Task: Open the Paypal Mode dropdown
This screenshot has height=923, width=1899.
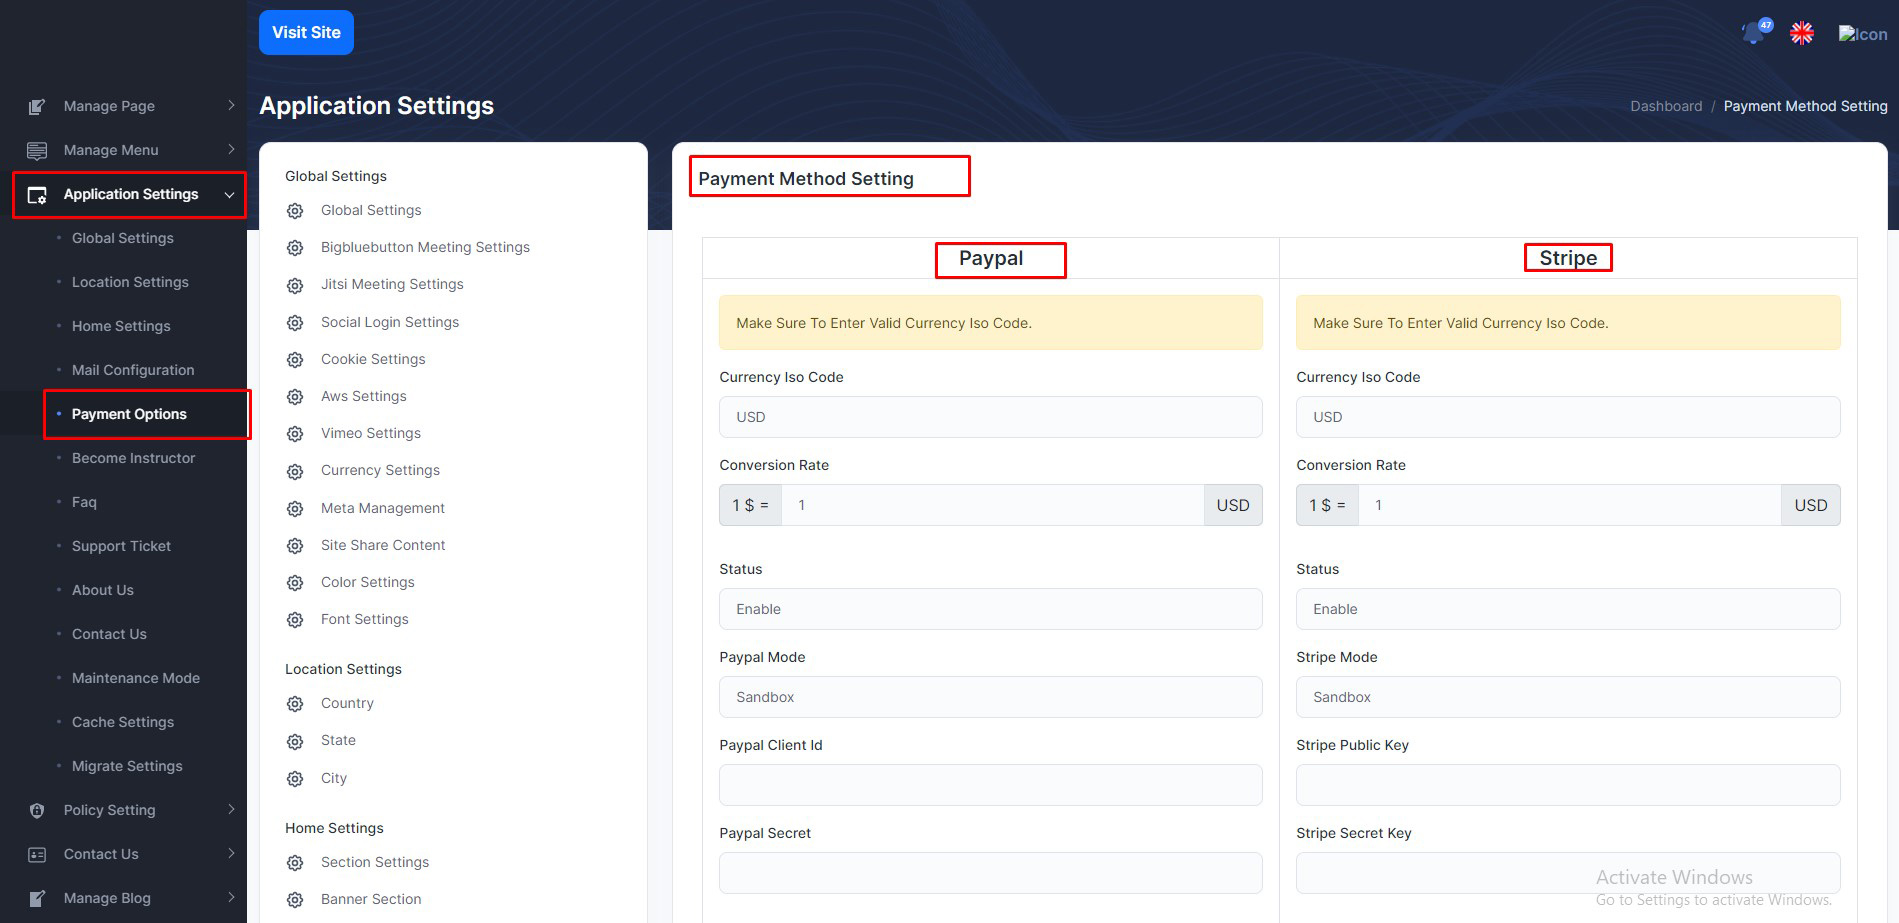Action: tap(990, 697)
